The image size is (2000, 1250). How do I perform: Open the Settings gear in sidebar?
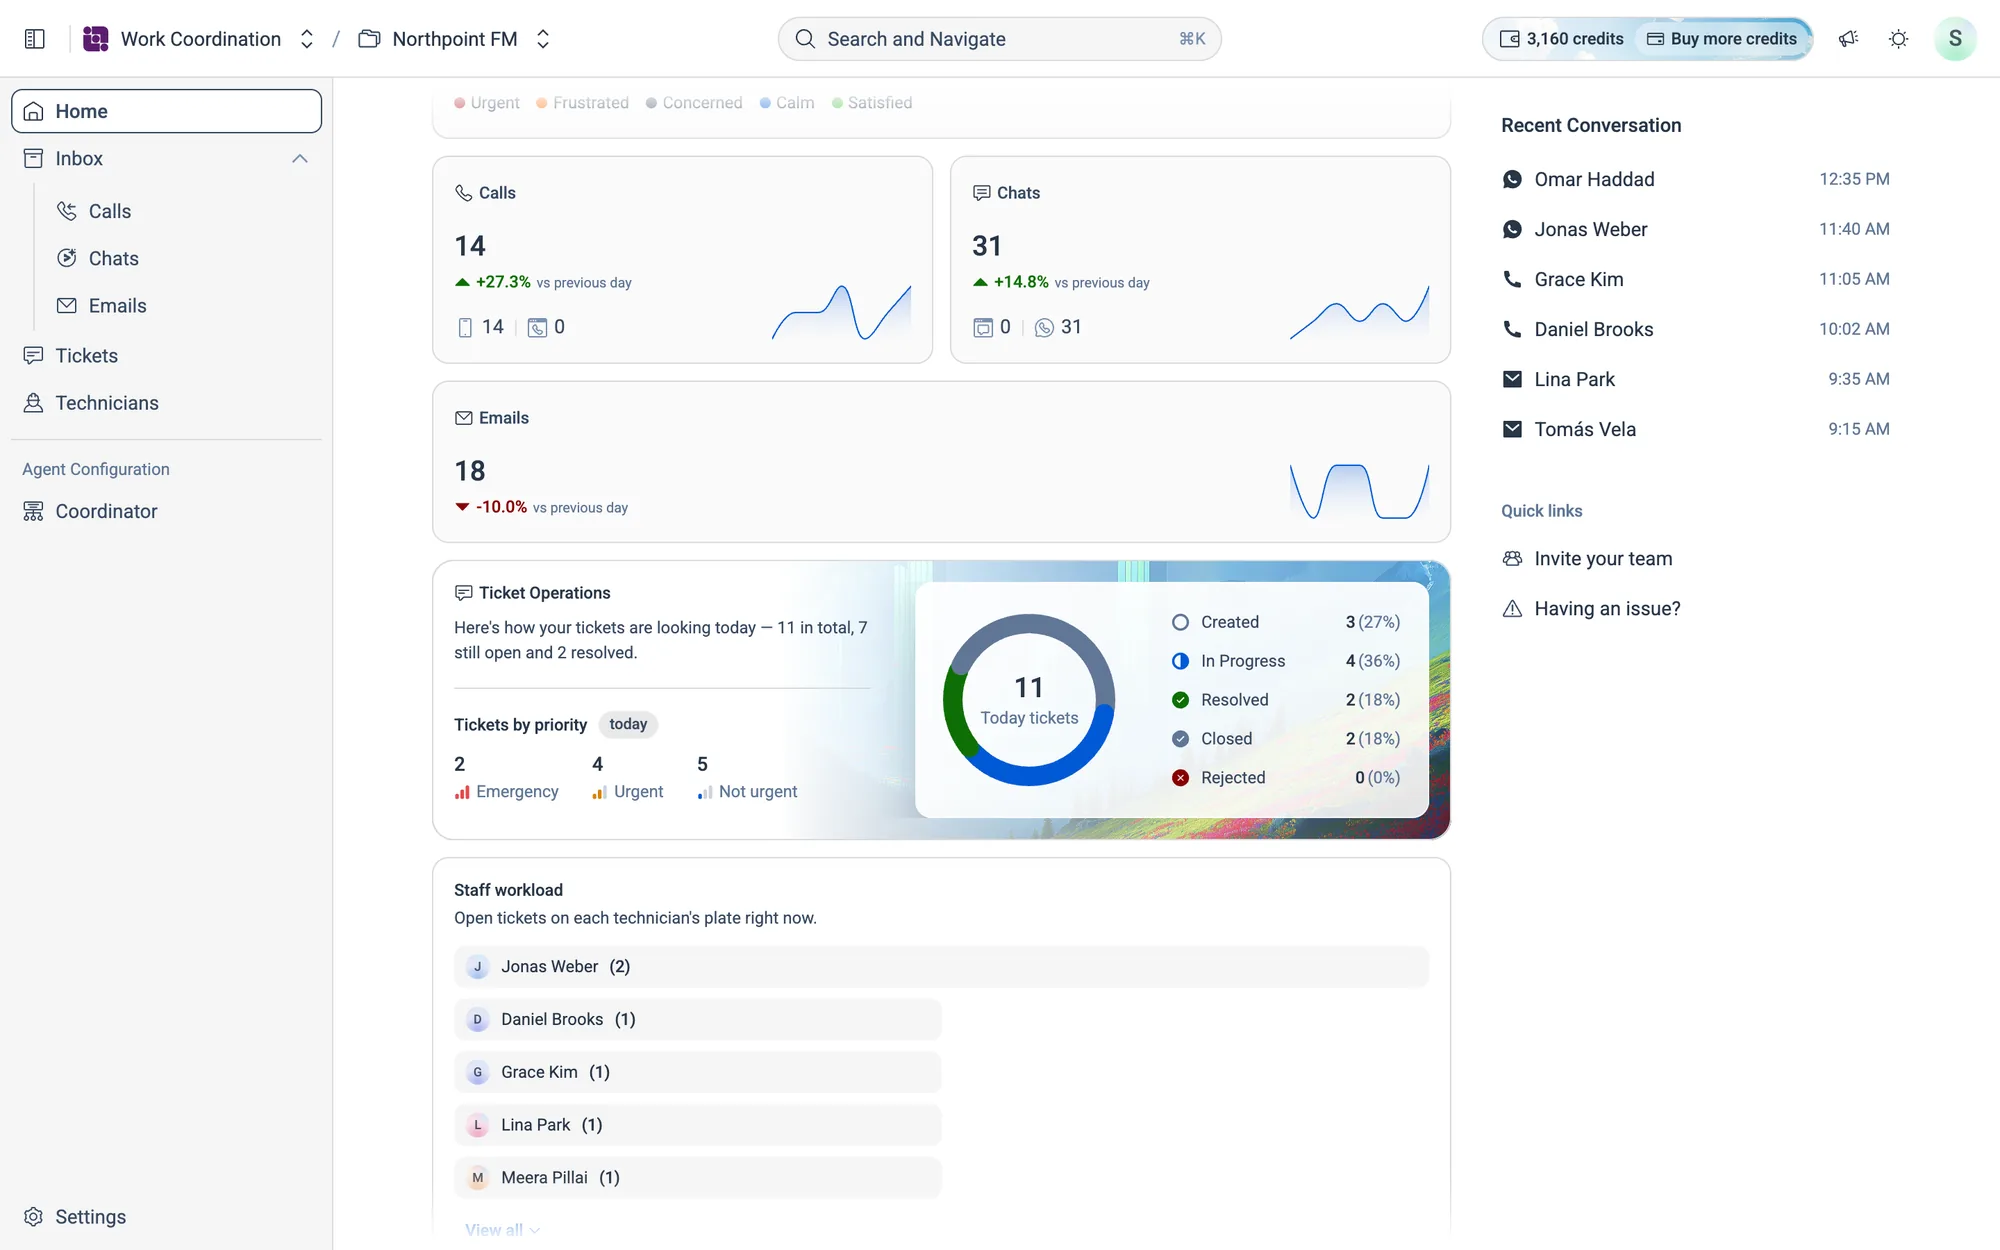(x=75, y=1216)
